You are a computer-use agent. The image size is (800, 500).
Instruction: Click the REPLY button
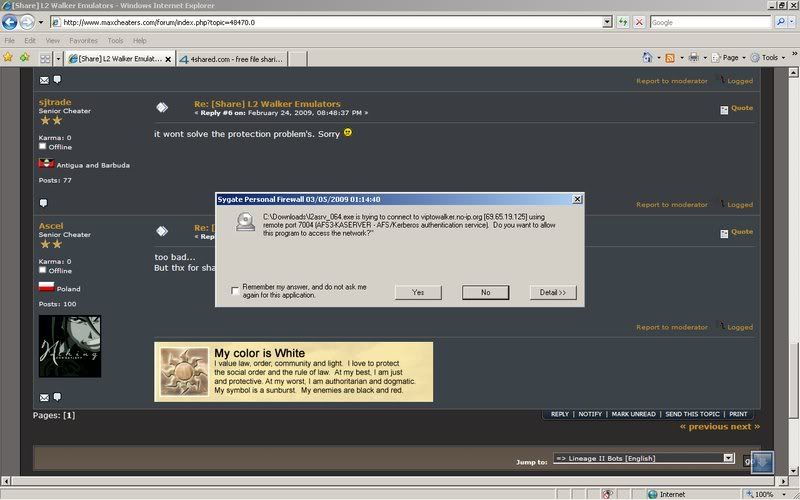click(560, 414)
